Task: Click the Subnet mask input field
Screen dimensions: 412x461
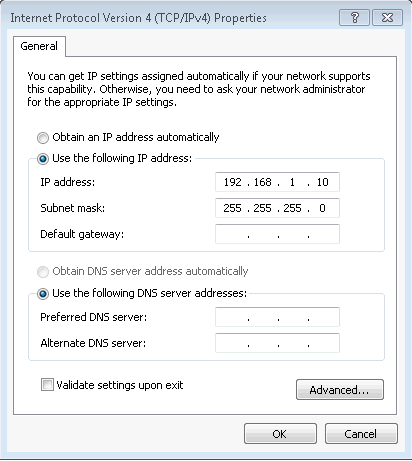Action: point(277,208)
